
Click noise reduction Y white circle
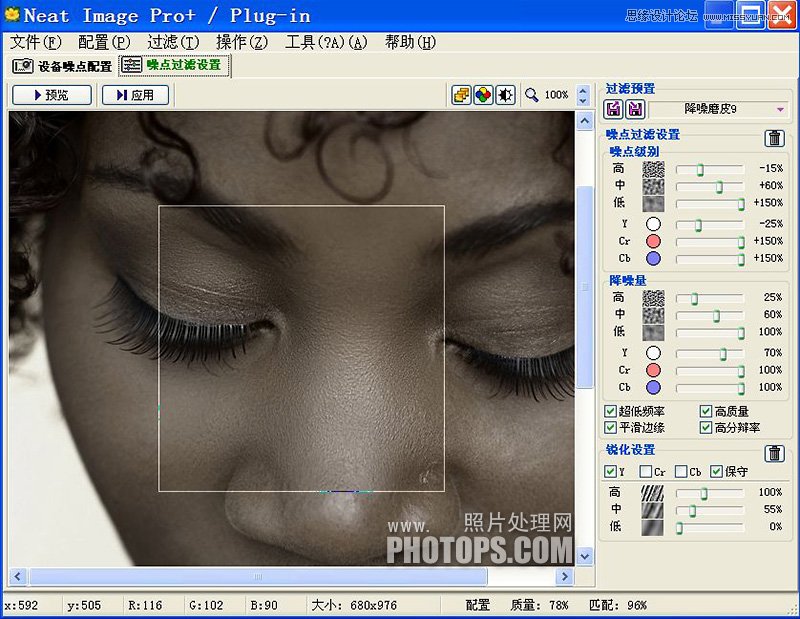click(x=653, y=353)
